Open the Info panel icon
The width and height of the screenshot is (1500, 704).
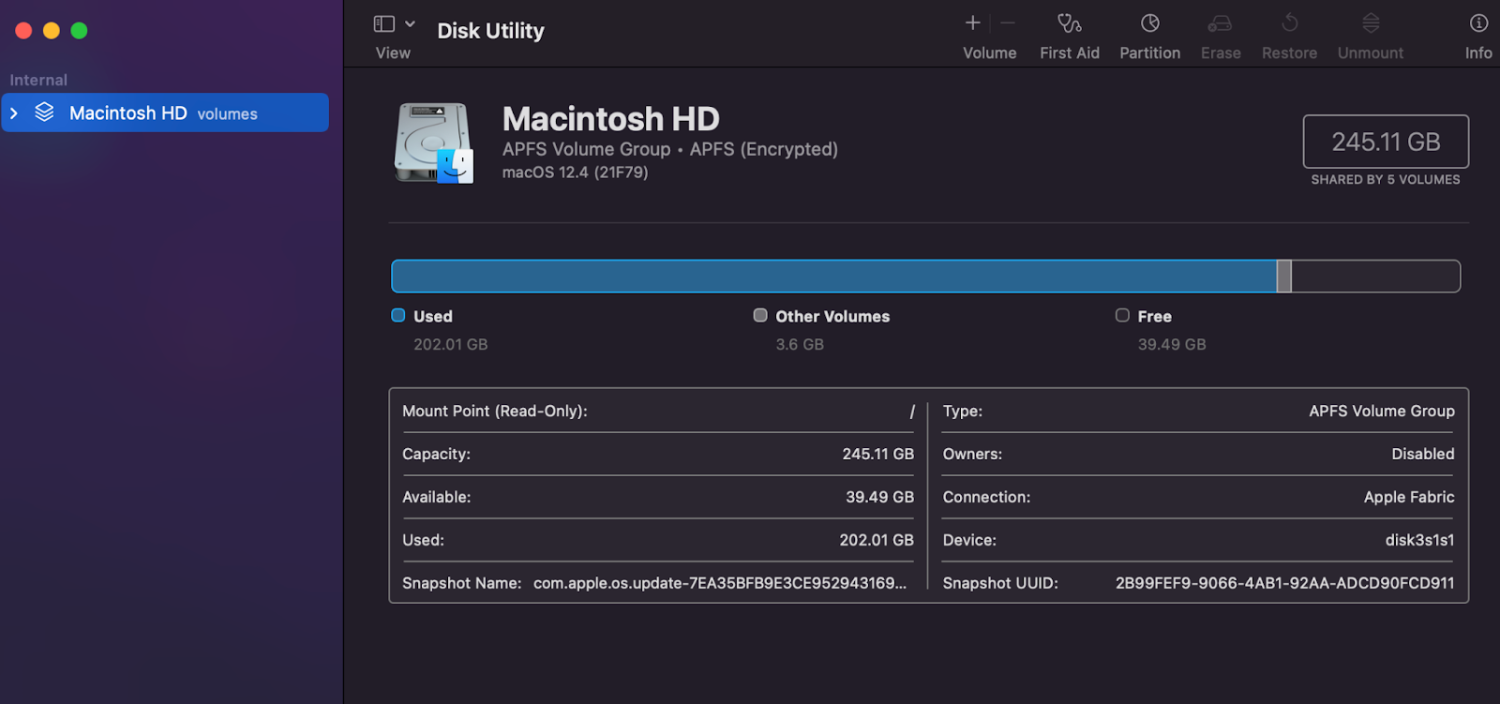[1478, 24]
